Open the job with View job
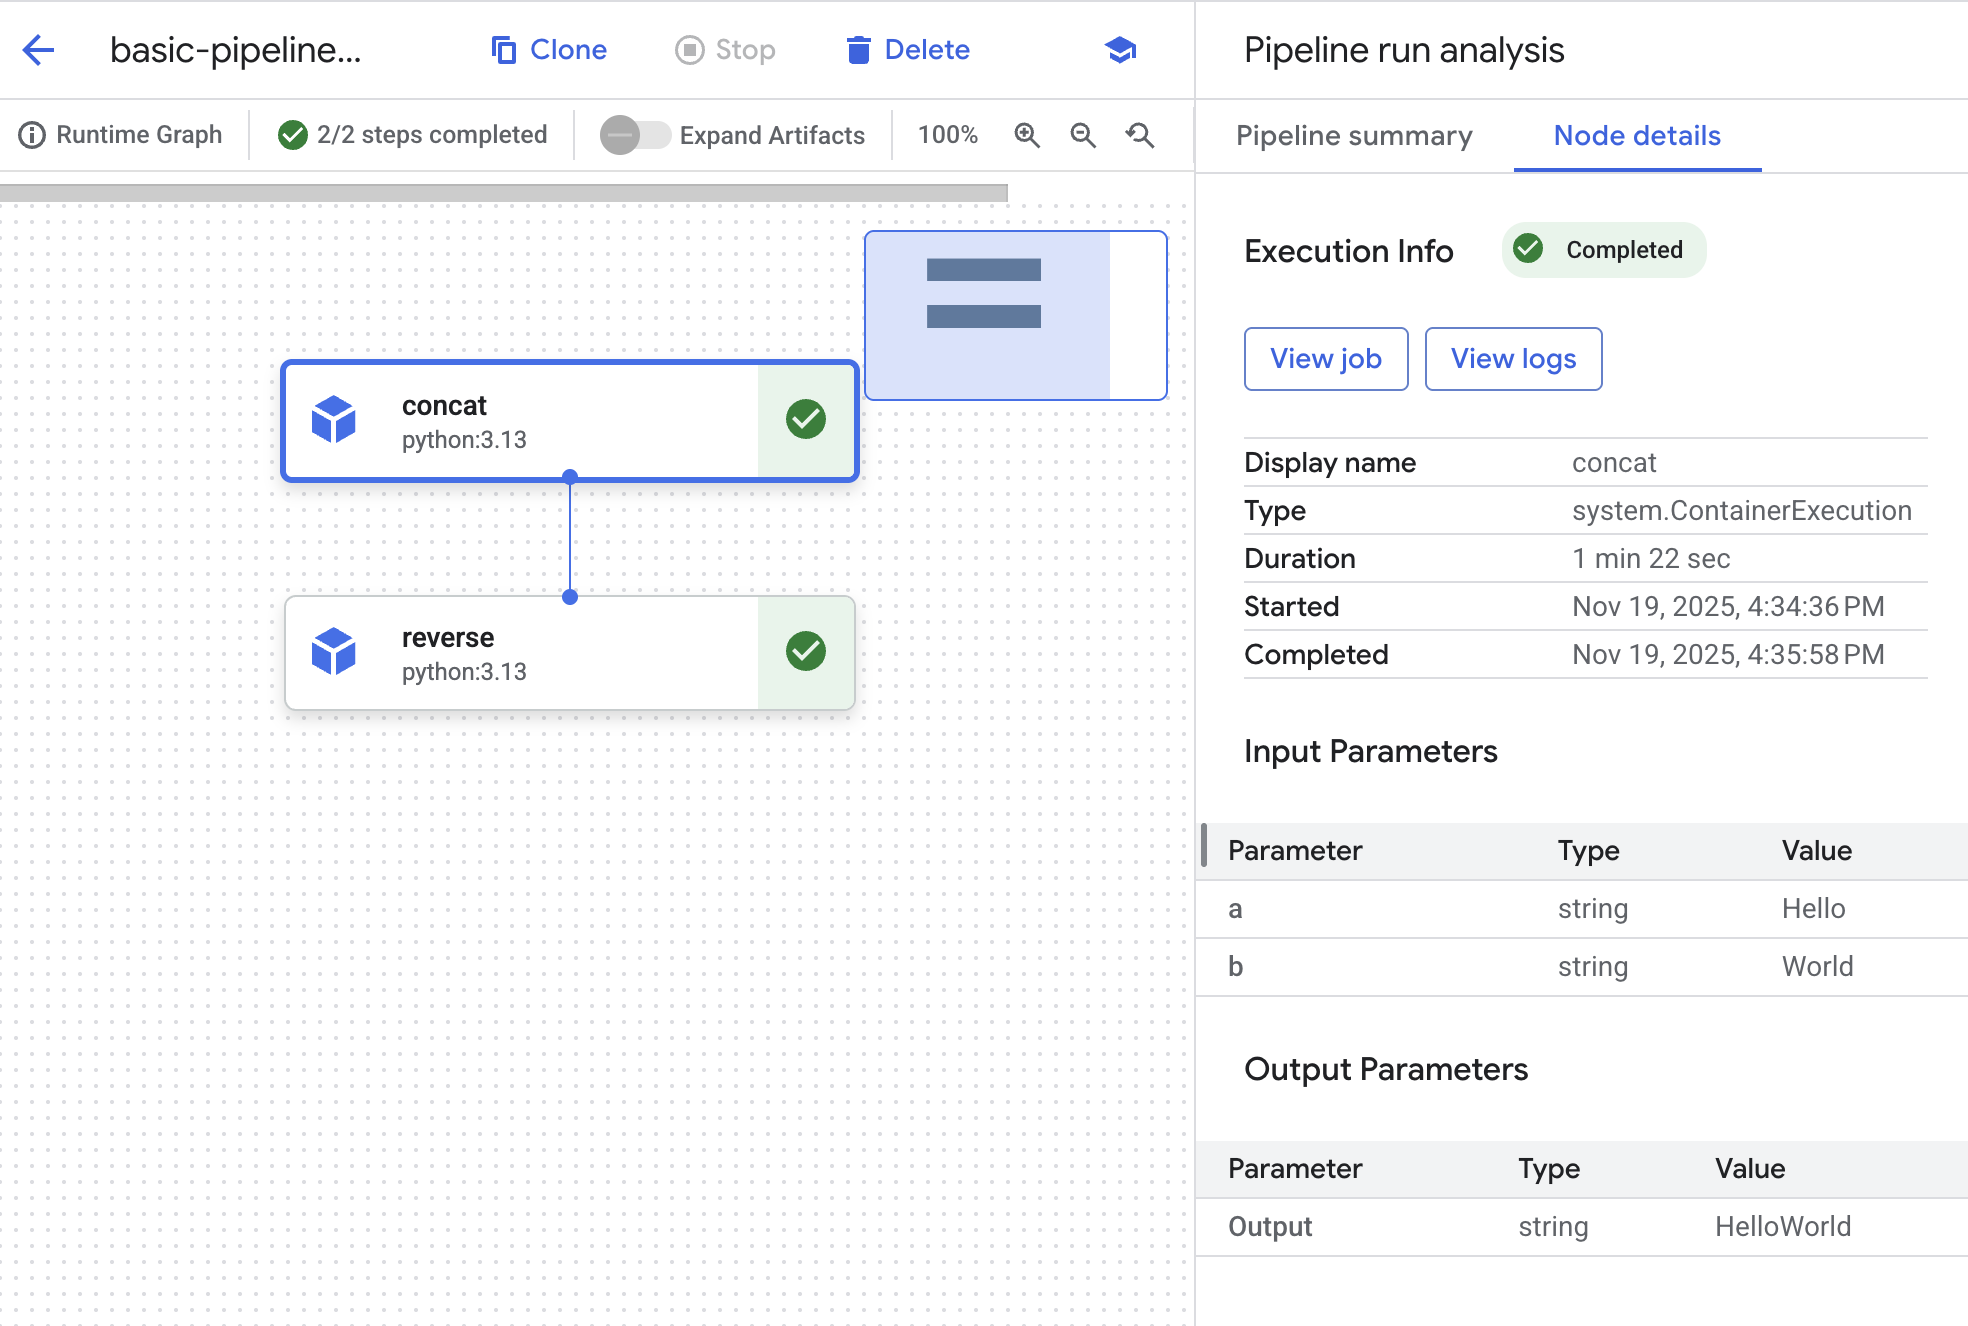Image resolution: width=1968 pixels, height=1326 pixels. point(1325,359)
